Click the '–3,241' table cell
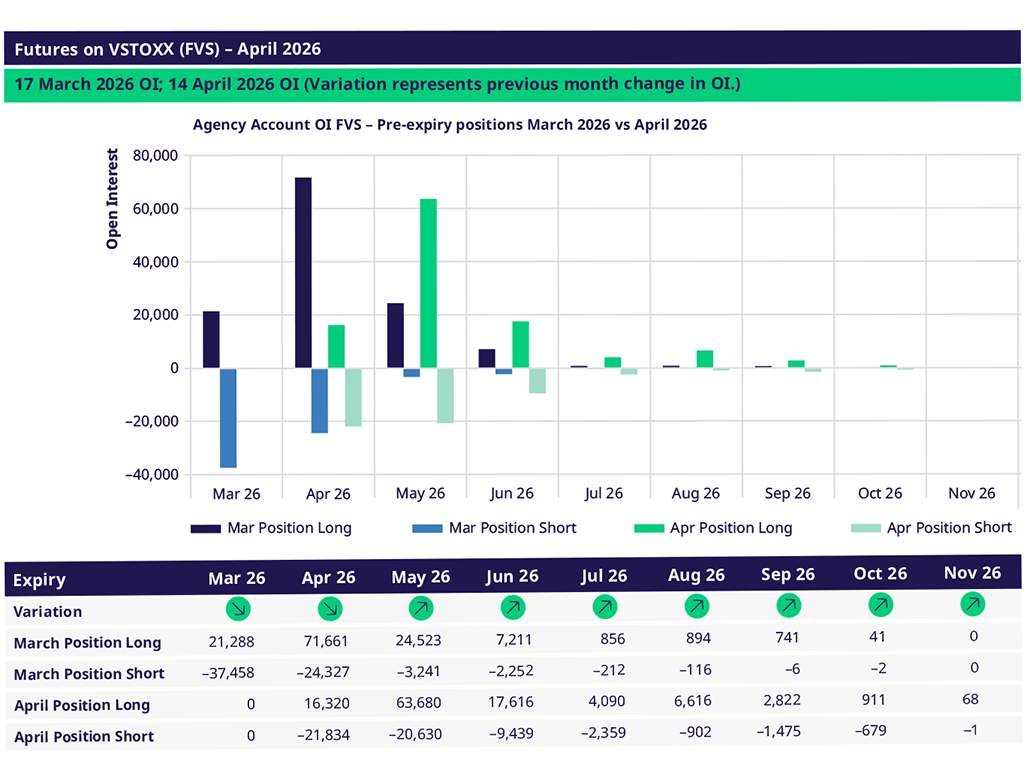Viewport: 1024px width, 770px height. coord(419,672)
